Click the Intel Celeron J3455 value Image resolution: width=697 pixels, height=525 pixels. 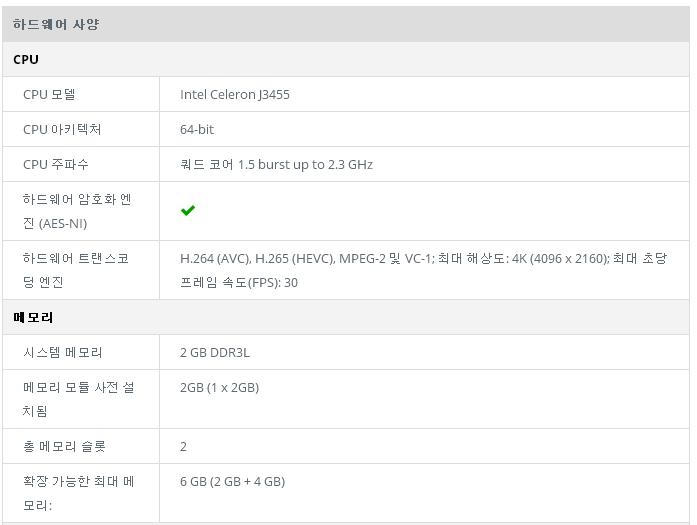(235, 94)
